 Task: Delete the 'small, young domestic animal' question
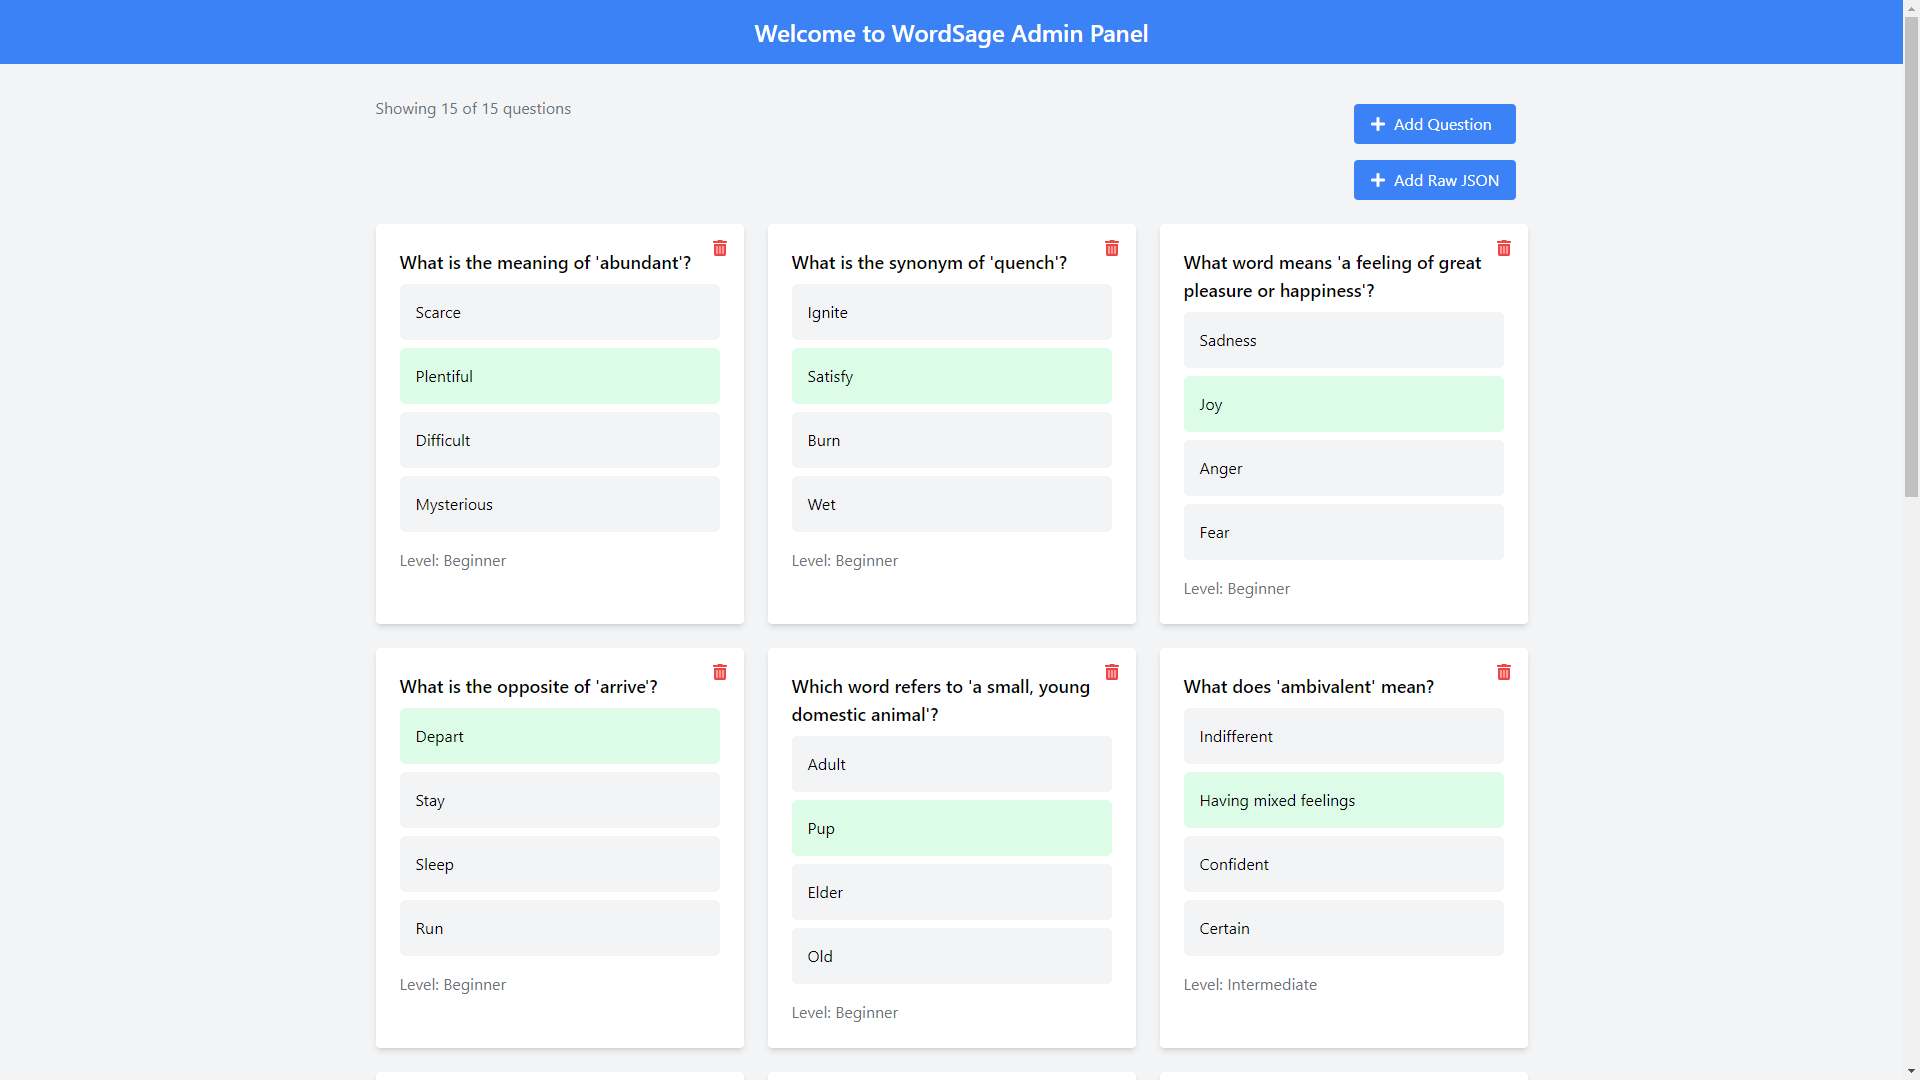1112,672
